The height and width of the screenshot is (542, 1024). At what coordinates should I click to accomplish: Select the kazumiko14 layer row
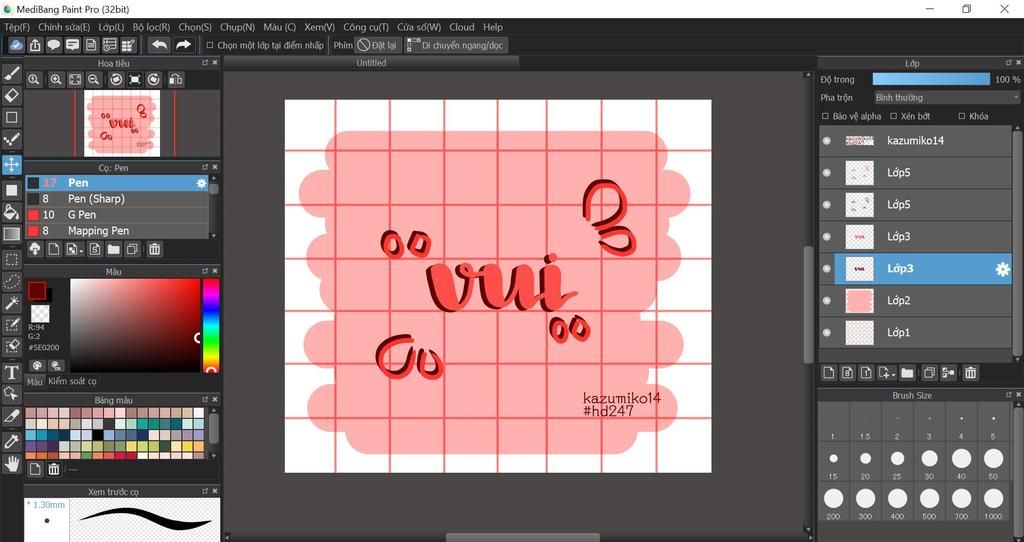tap(916, 140)
